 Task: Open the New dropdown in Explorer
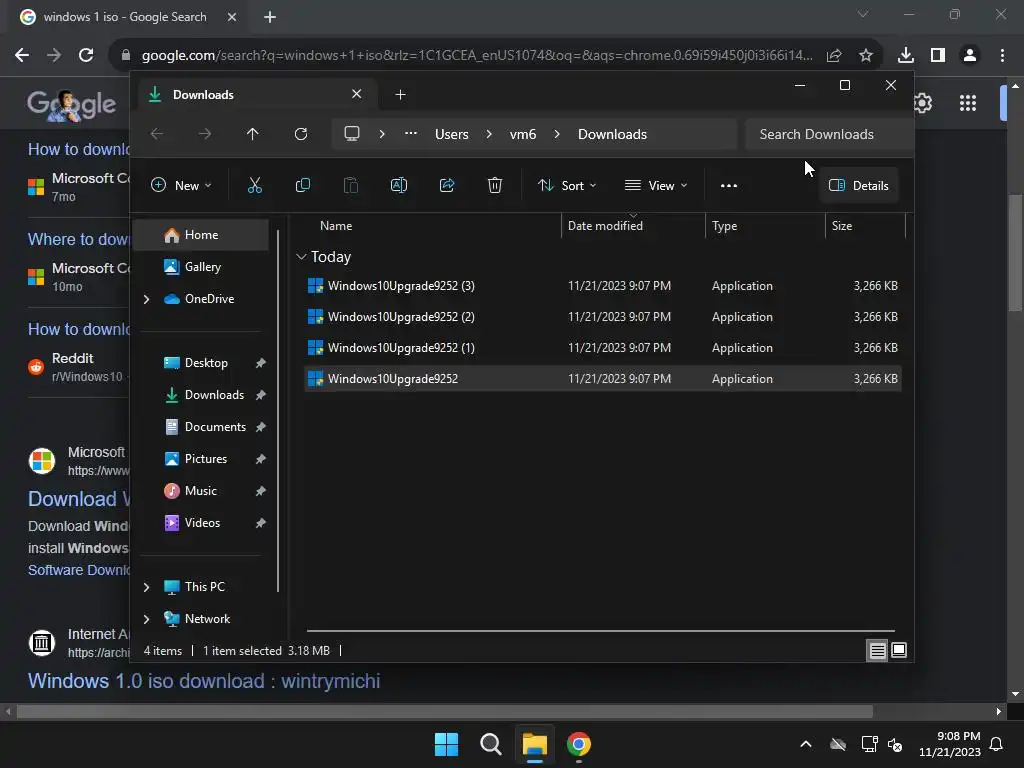point(182,185)
